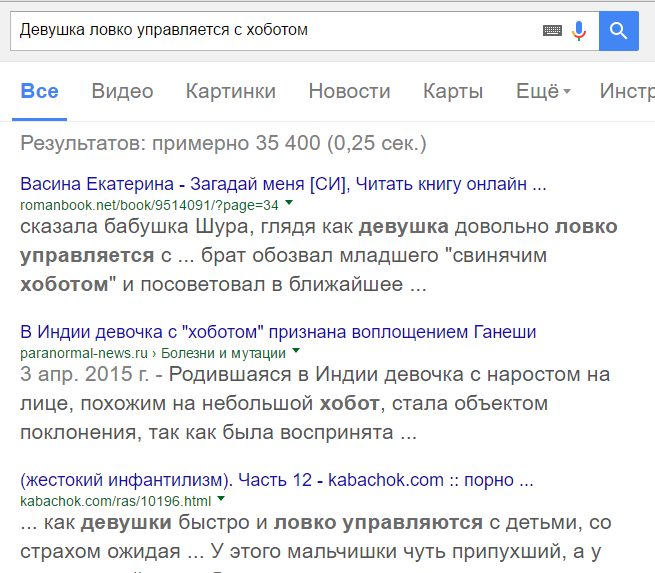
Task: Open the partially visible Инструменты tab
Action: (626, 91)
